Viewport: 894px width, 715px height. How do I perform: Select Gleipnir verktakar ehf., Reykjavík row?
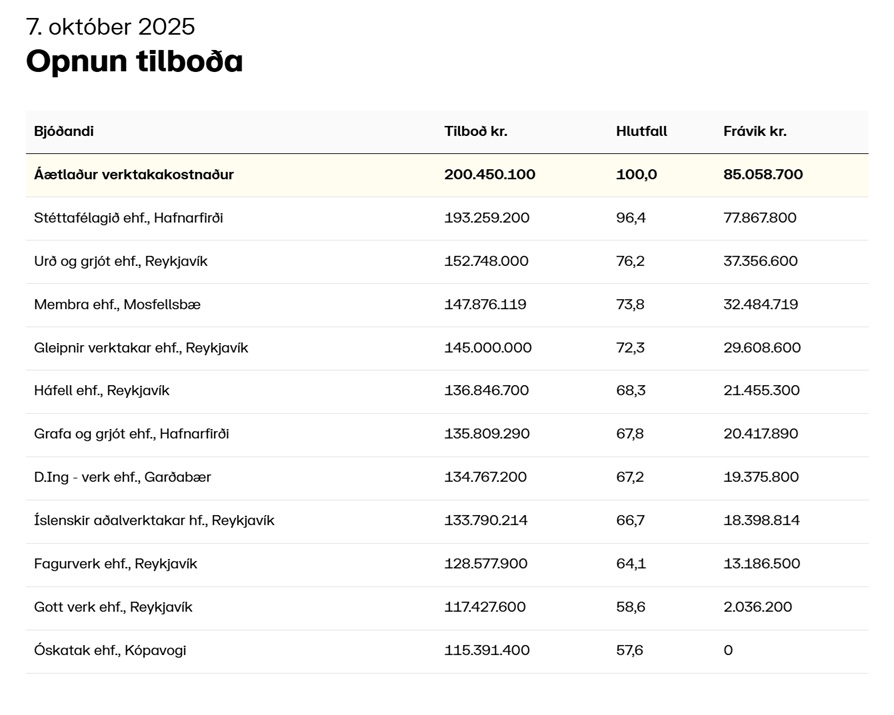click(141, 348)
